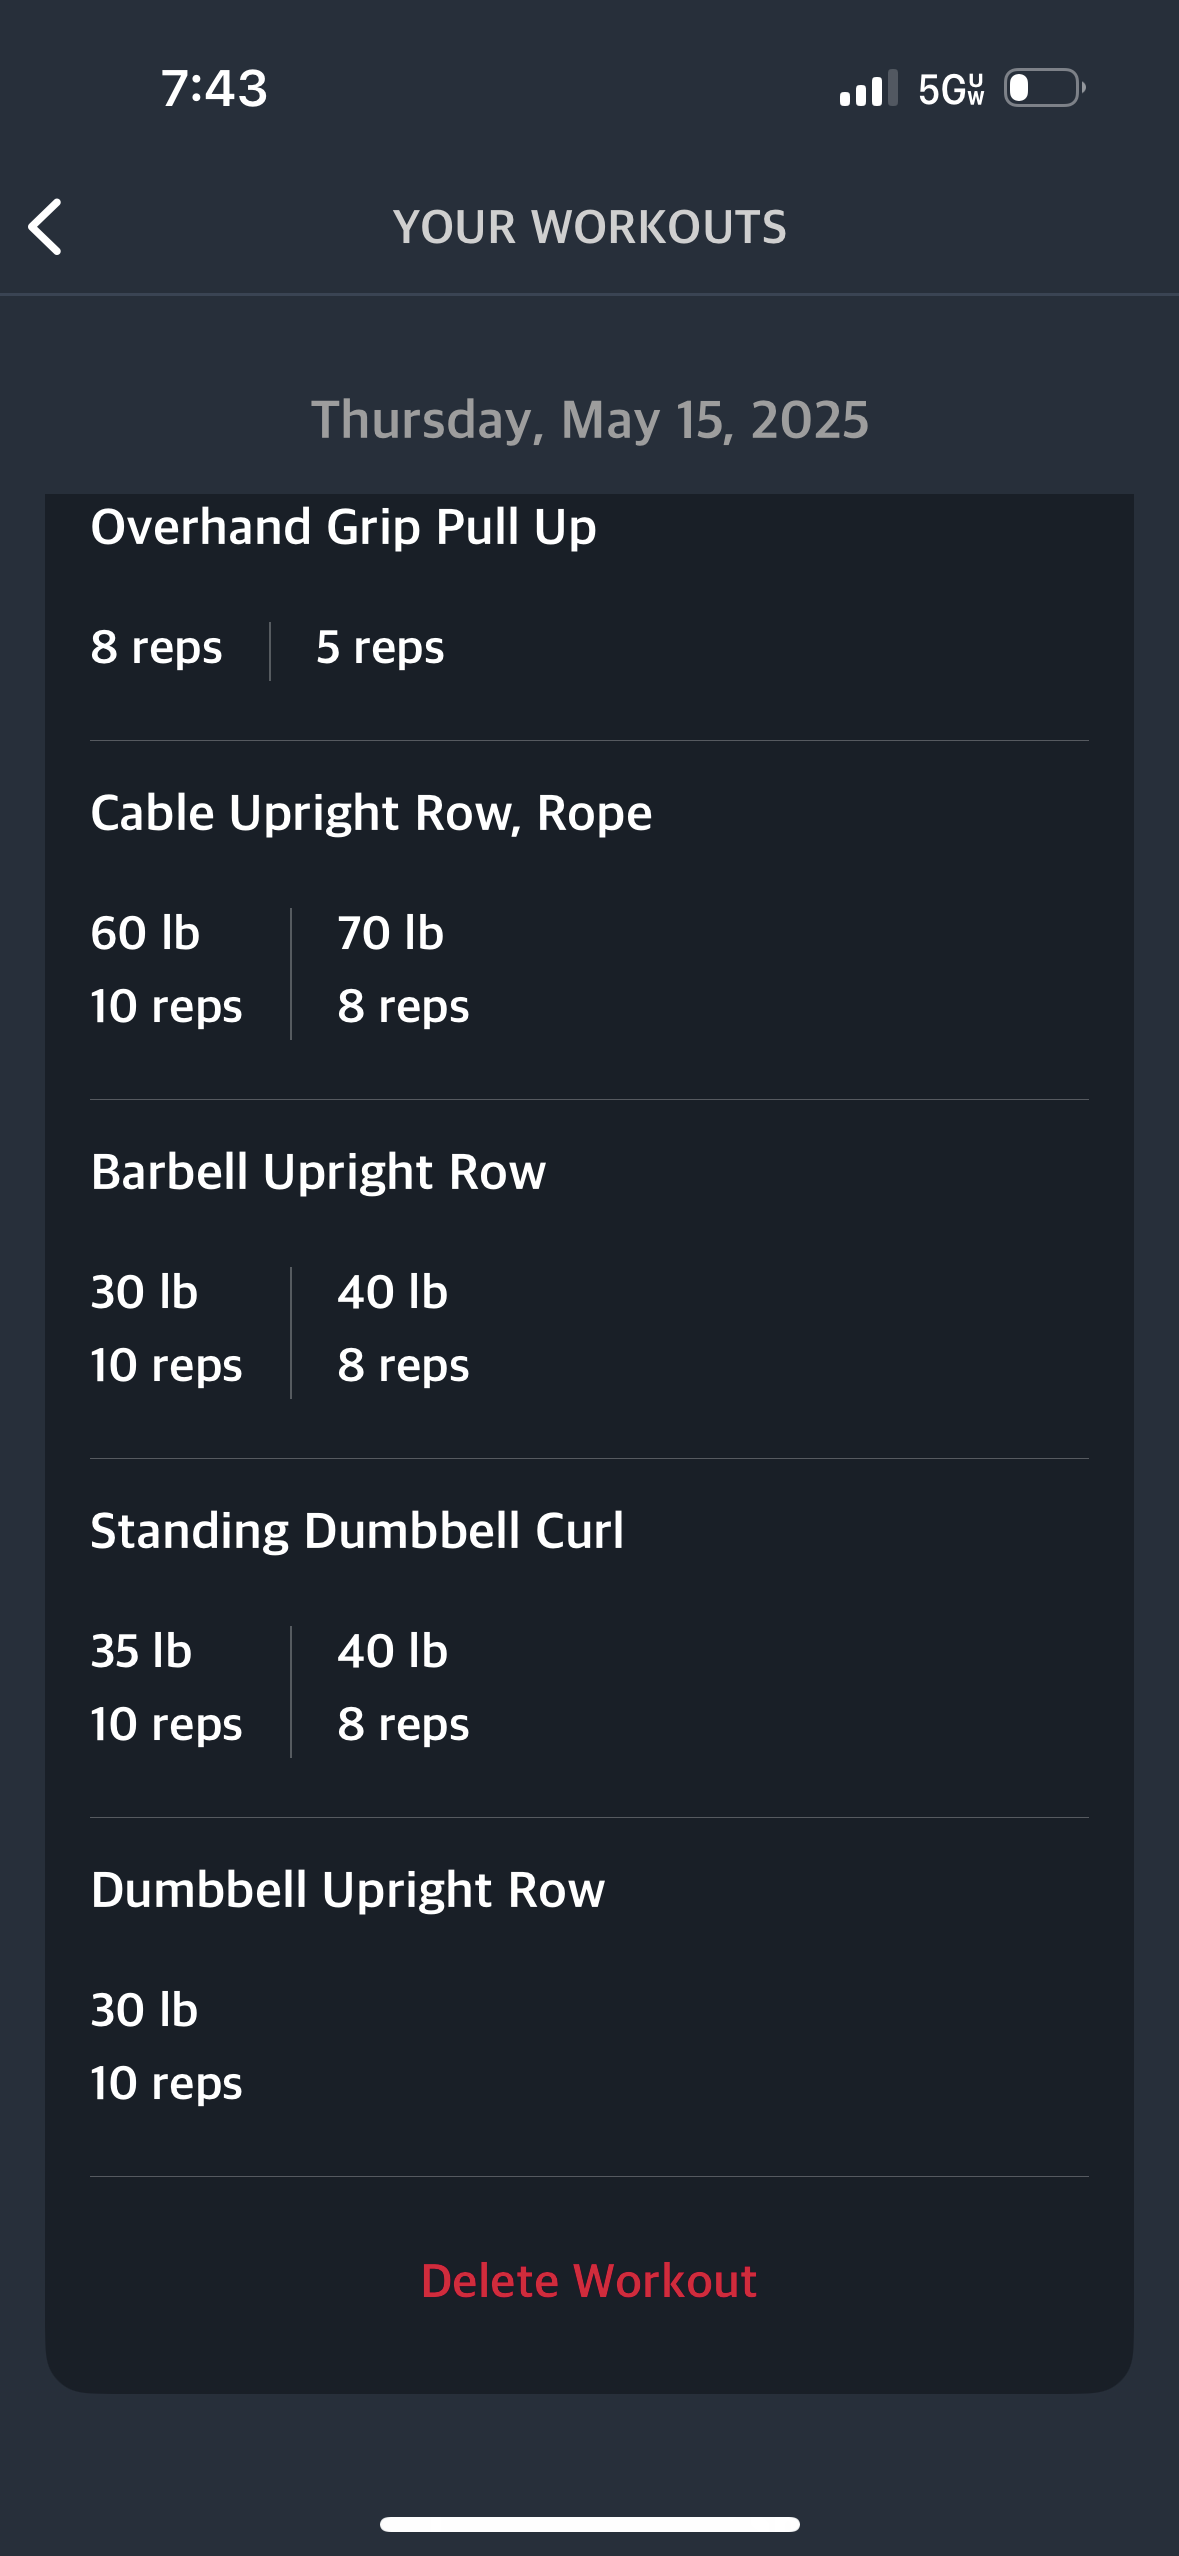Select the YOUR WORKOUTS header title
This screenshot has width=1179, height=2556.
pos(589,227)
